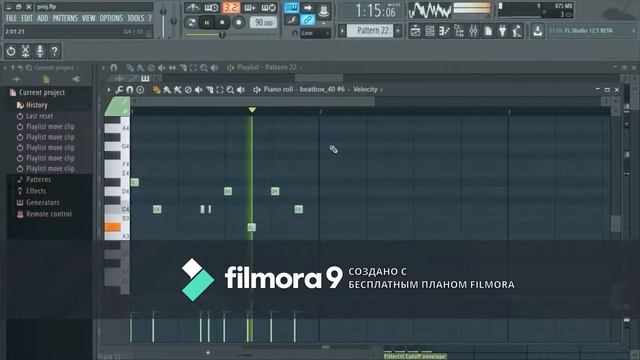Toggle the overdub mode icon
Viewport: 640px width, 360px height.
tap(249, 7)
